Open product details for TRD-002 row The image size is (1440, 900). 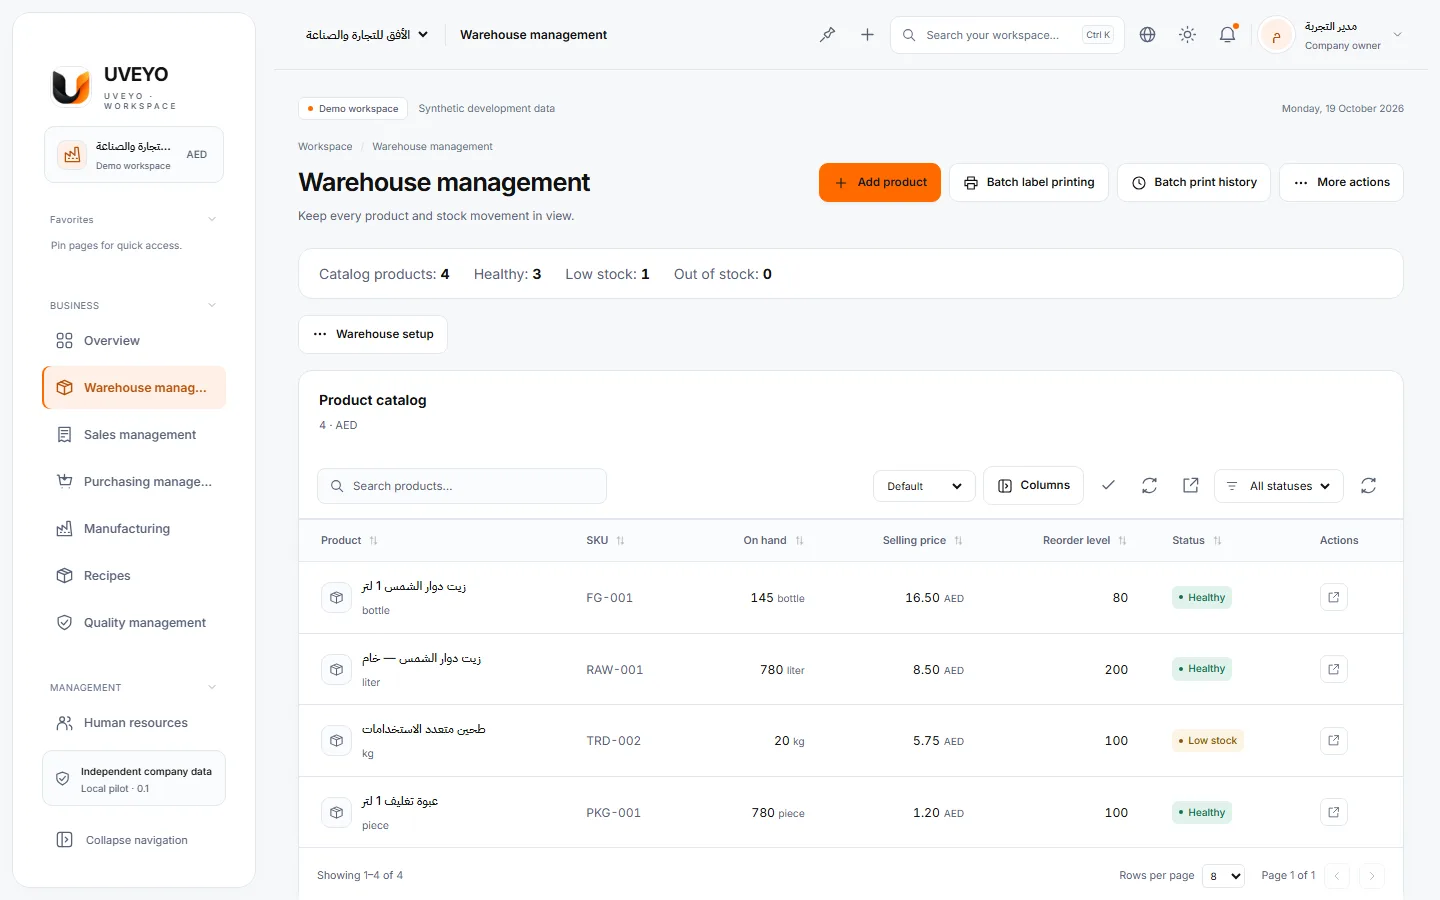(1333, 741)
